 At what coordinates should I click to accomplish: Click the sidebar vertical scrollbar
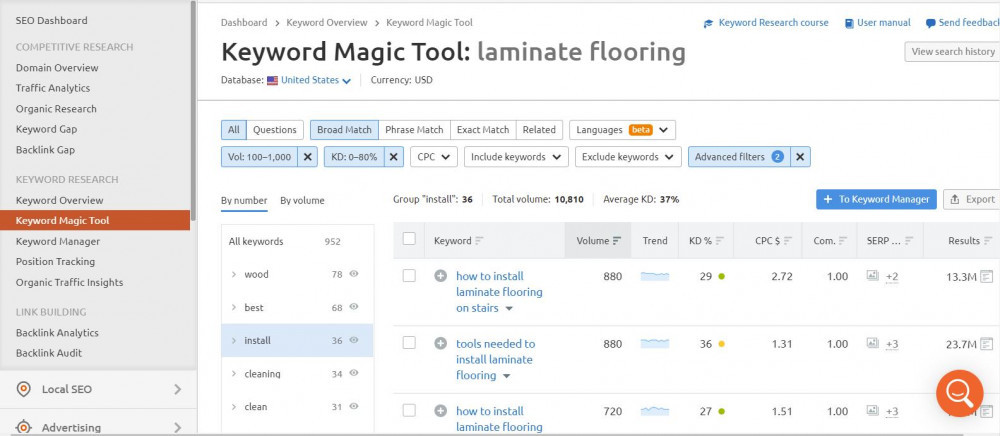(x=193, y=110)
